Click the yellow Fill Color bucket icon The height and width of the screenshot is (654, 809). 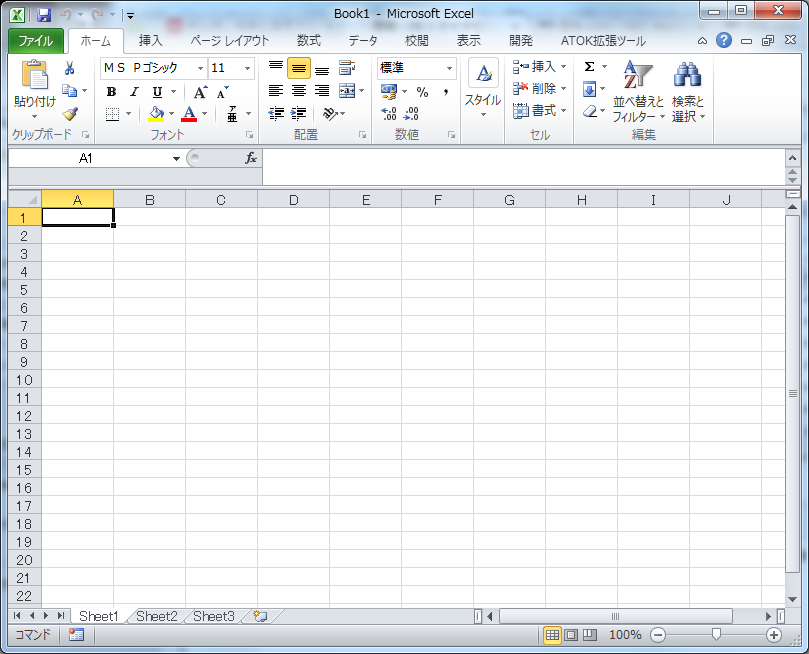coord(156,114)
